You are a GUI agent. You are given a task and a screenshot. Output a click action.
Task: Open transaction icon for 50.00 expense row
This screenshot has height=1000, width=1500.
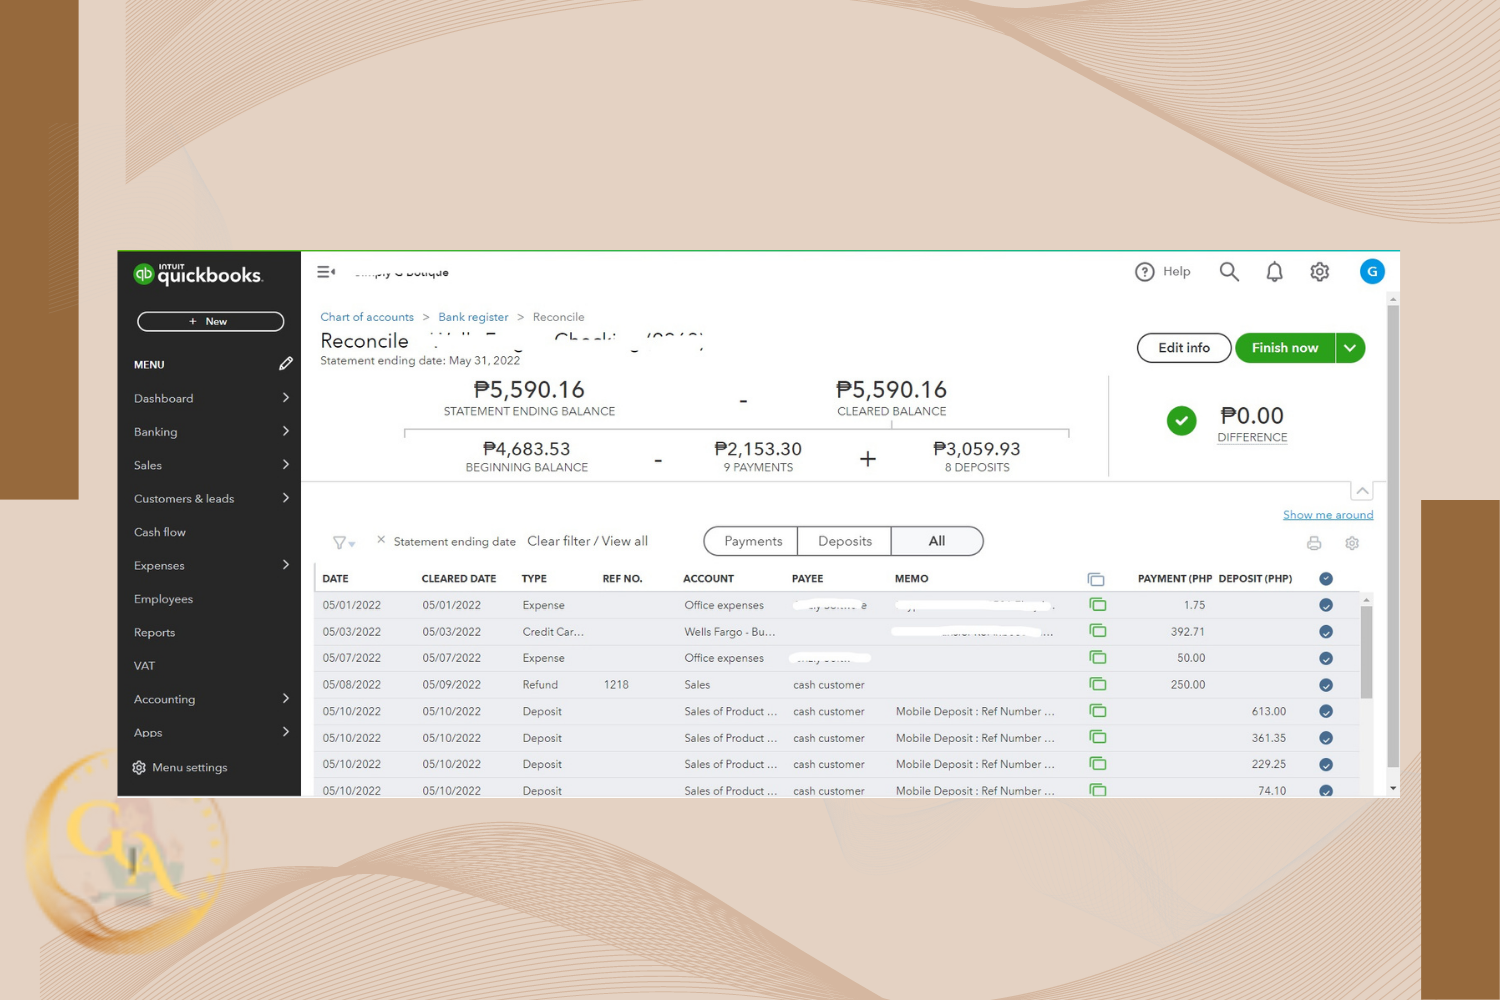1098,658
